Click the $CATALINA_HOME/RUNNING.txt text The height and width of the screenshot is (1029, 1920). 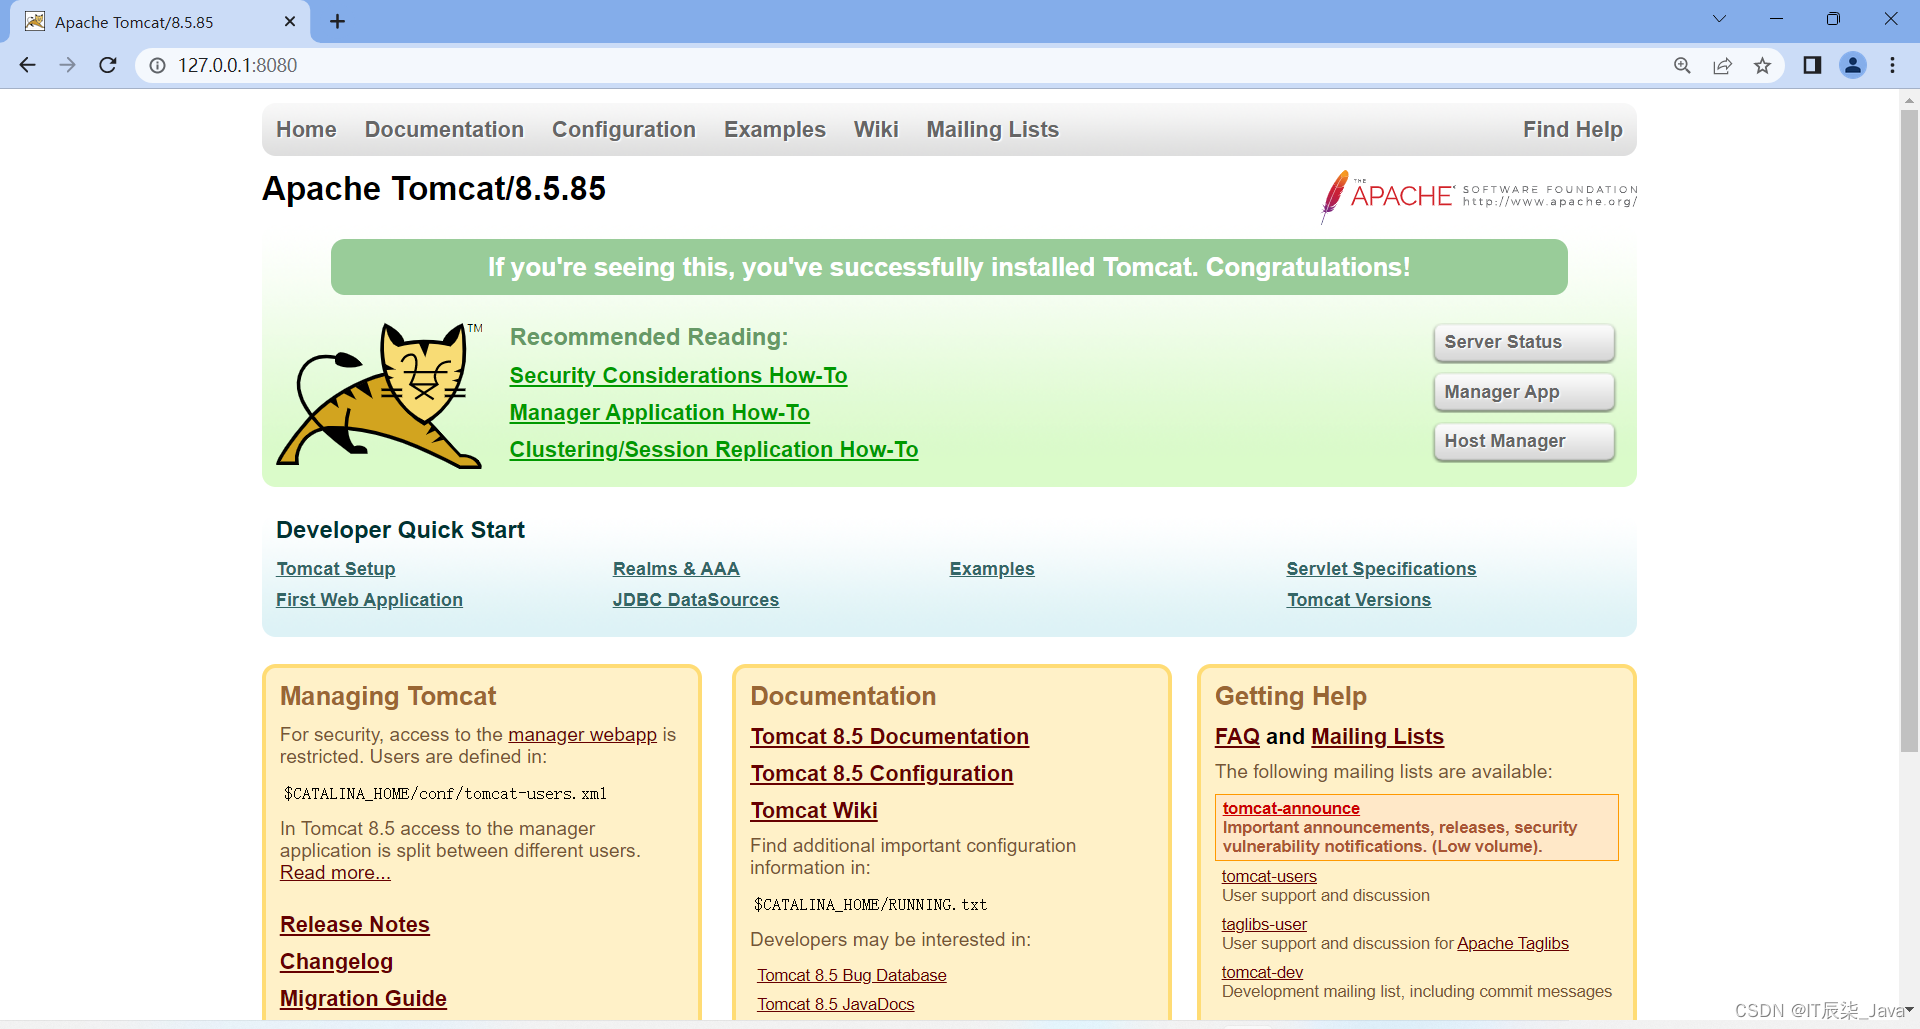click(870, 905)
